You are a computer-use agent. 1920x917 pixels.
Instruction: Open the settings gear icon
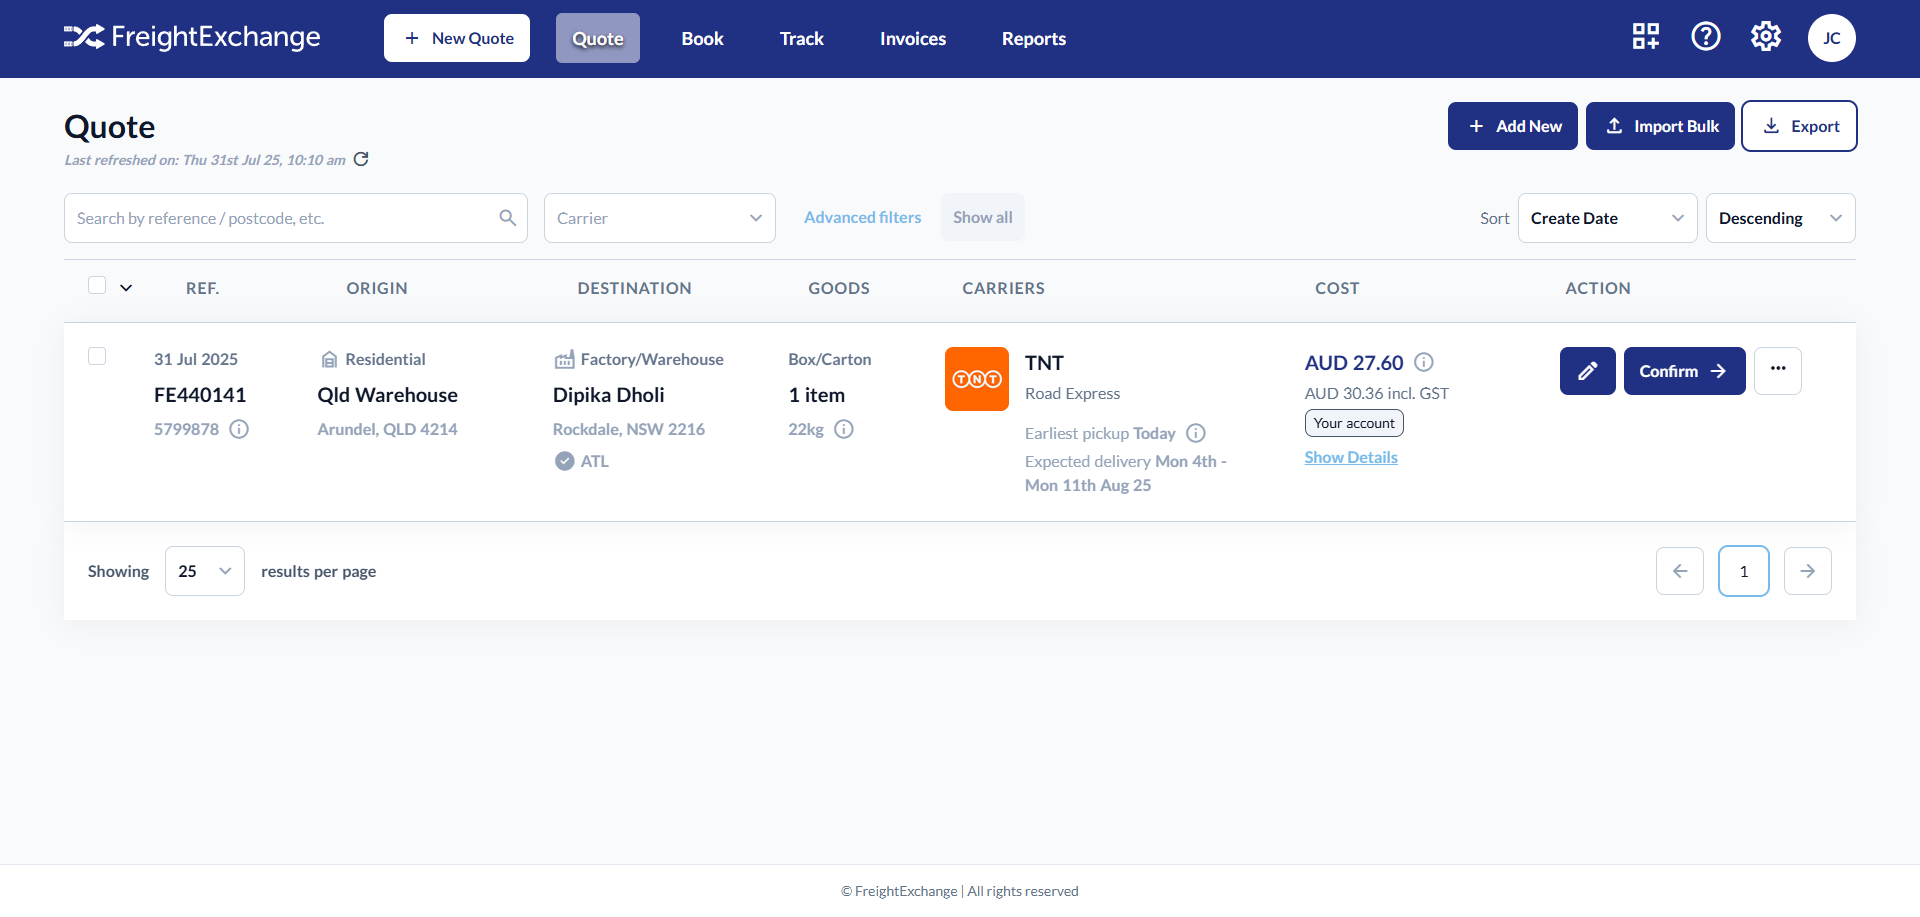[x=1766, y=37]
